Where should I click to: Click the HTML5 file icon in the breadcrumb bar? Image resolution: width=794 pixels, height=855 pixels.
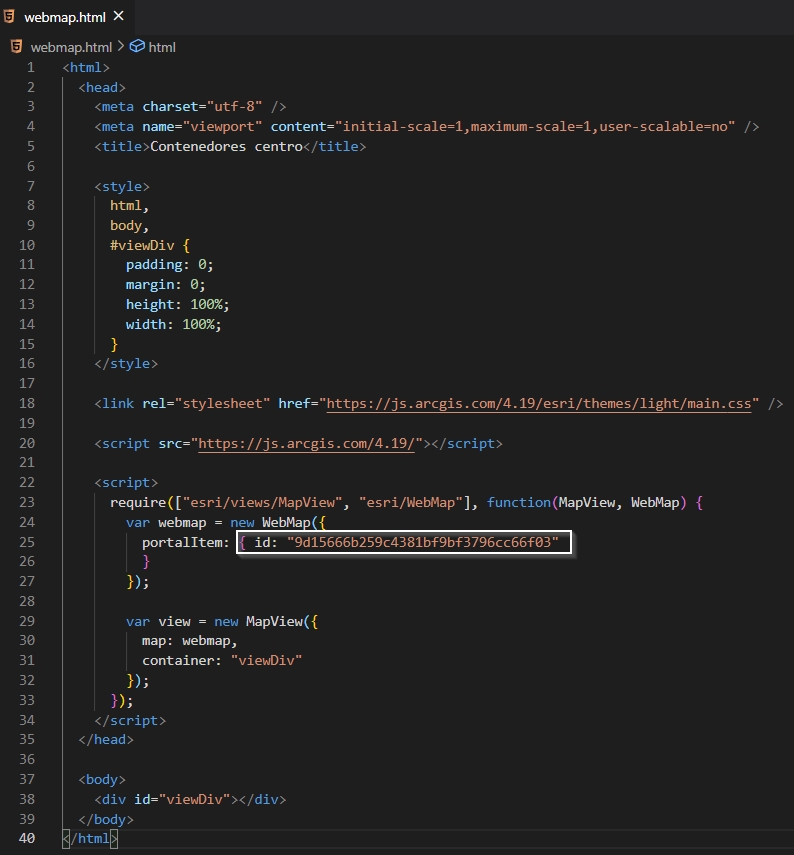[x=16, y=47]
